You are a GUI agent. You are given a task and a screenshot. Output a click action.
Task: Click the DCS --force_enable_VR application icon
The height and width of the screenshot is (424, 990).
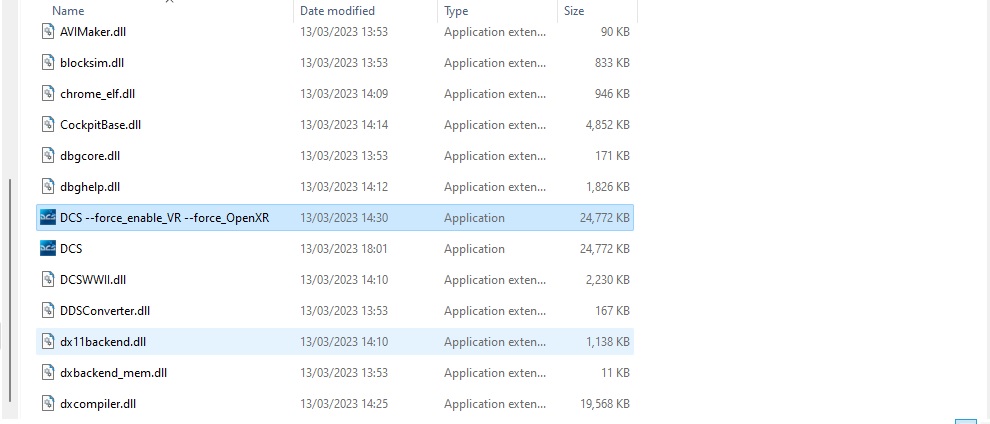click(48, 218)
